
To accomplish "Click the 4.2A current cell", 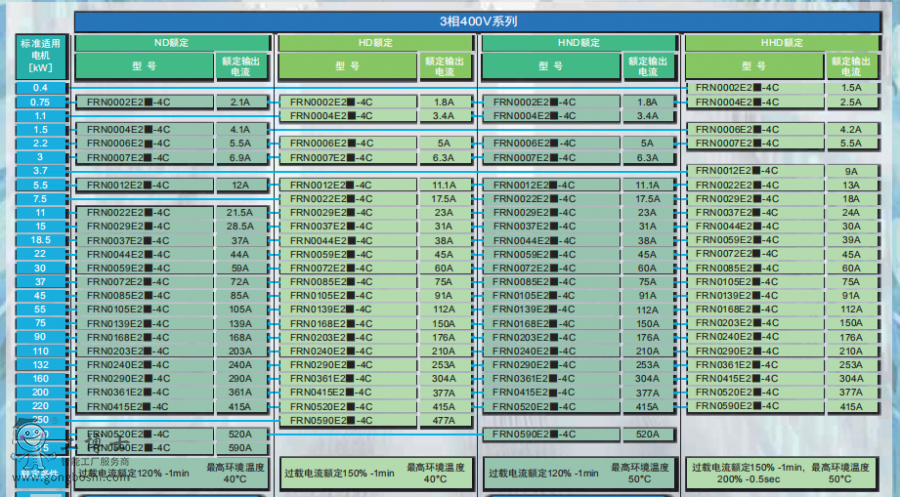I will (x=850, y=130).
